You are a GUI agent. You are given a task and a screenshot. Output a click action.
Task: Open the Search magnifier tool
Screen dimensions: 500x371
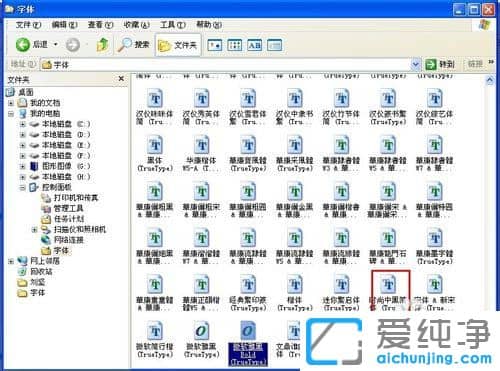(x=133, y=45)
